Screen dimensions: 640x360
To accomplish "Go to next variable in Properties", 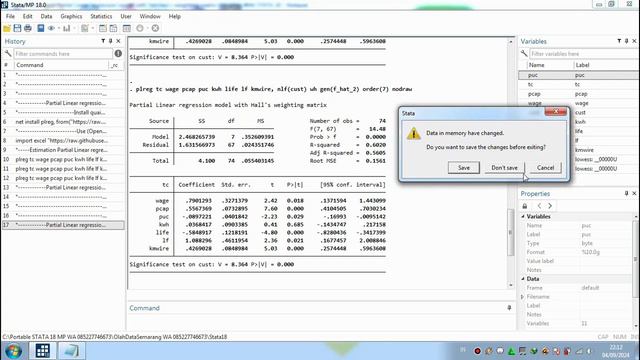I will tap(550, 206).
